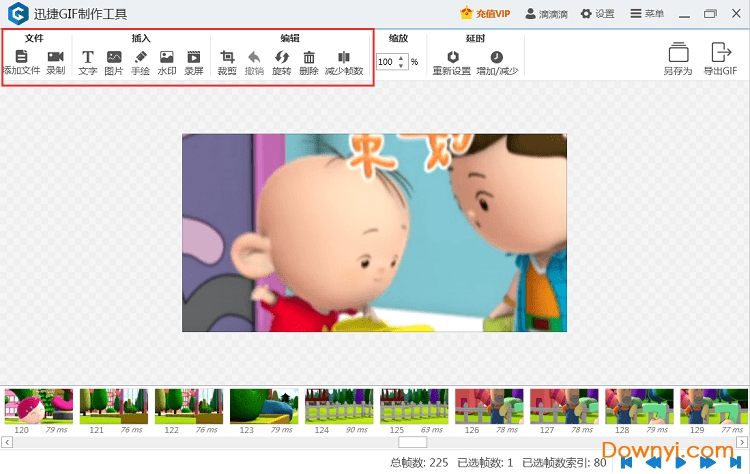Image resolution: width=750 pixels, height=474 pixels.
Task: Rotate the frame with 旋转 icon
Action: tap(282, 58)
